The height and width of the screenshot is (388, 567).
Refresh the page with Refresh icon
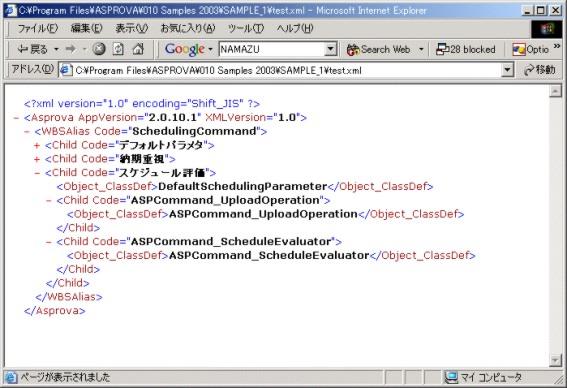(118, 49)
